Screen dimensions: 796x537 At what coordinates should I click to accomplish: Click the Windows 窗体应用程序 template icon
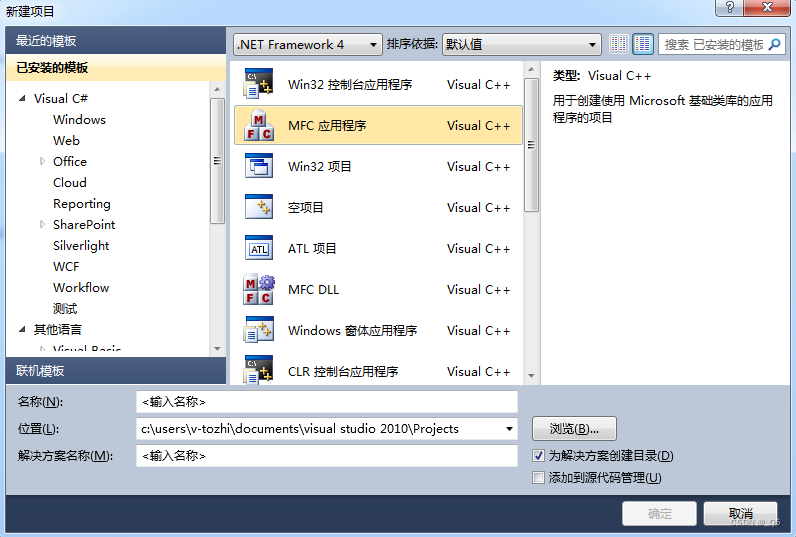[x=259, y=330]
